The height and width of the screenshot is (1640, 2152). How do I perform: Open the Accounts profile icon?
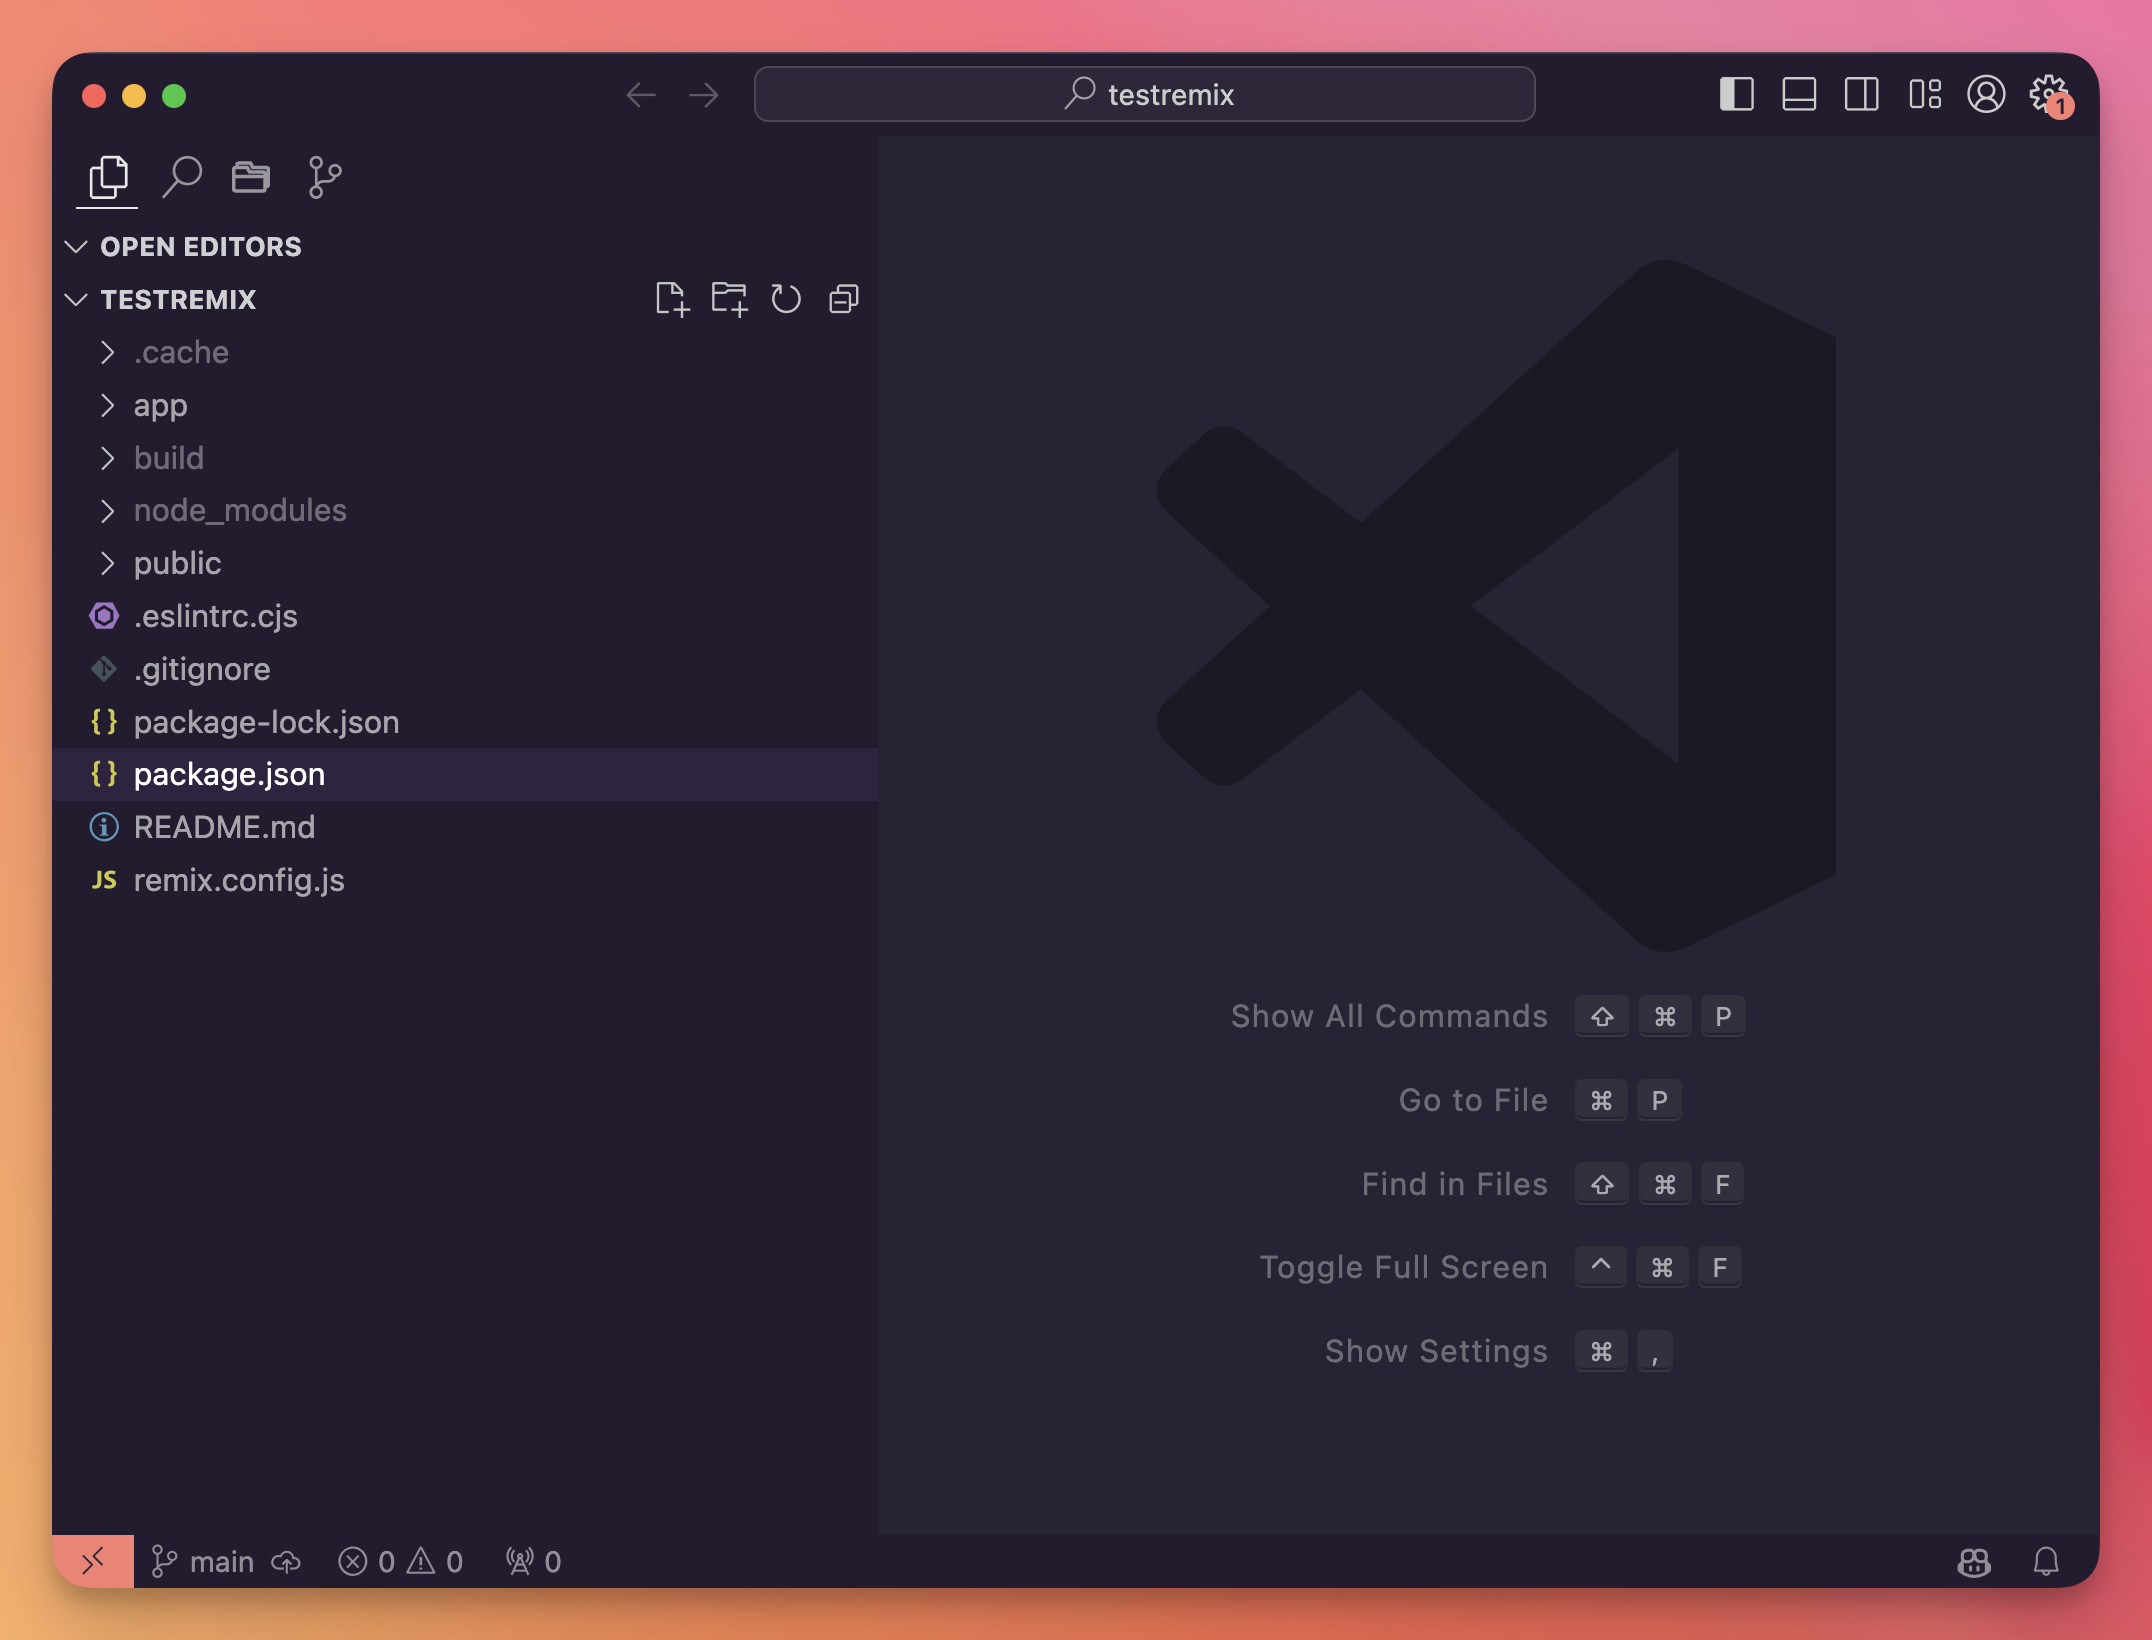(1986, 95)
